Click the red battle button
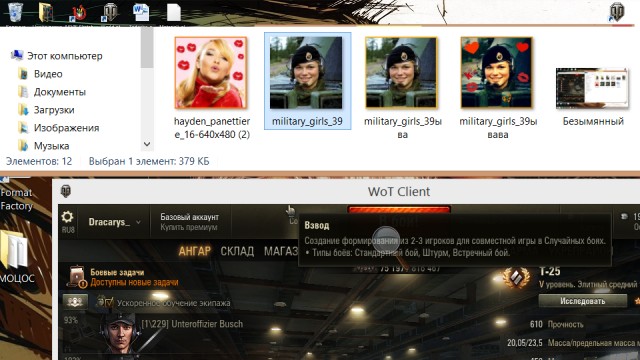The image size is (640, 360). [399, 210]
